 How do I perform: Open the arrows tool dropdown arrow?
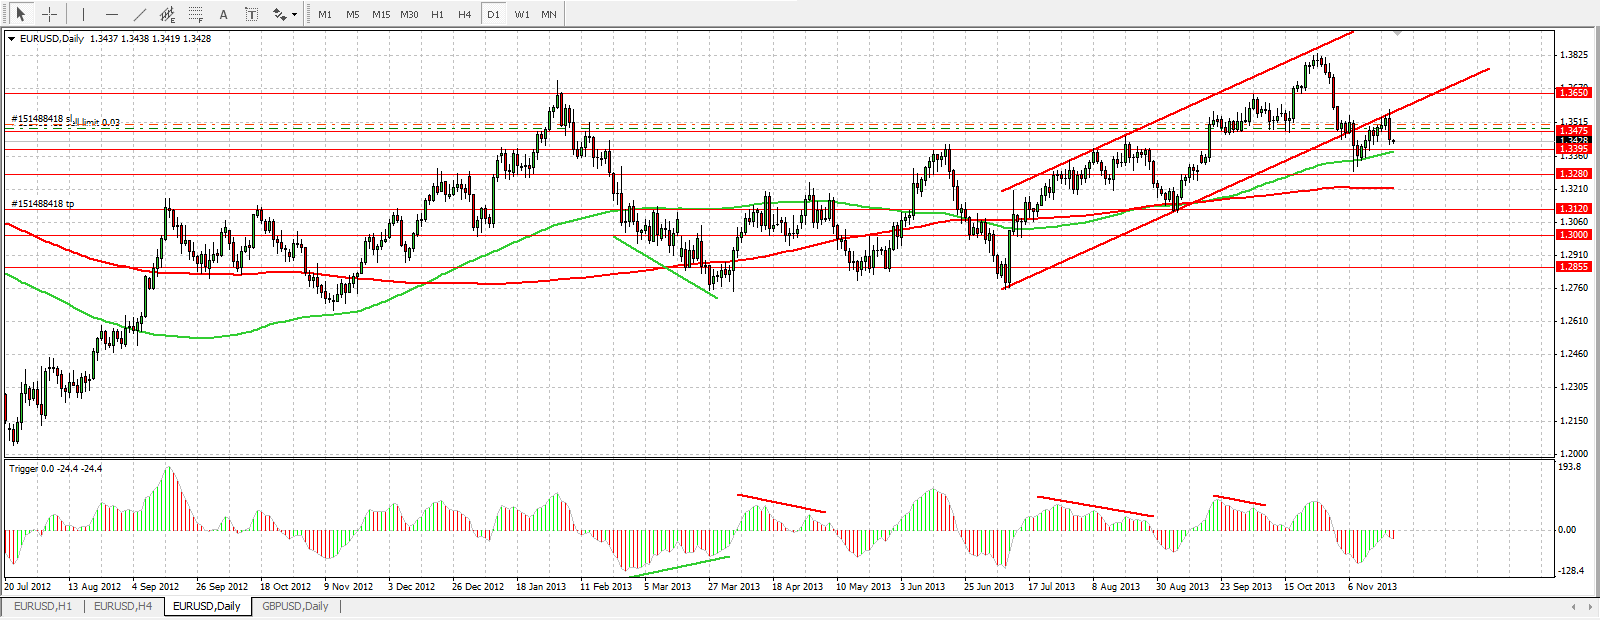(x=294, y=15)
